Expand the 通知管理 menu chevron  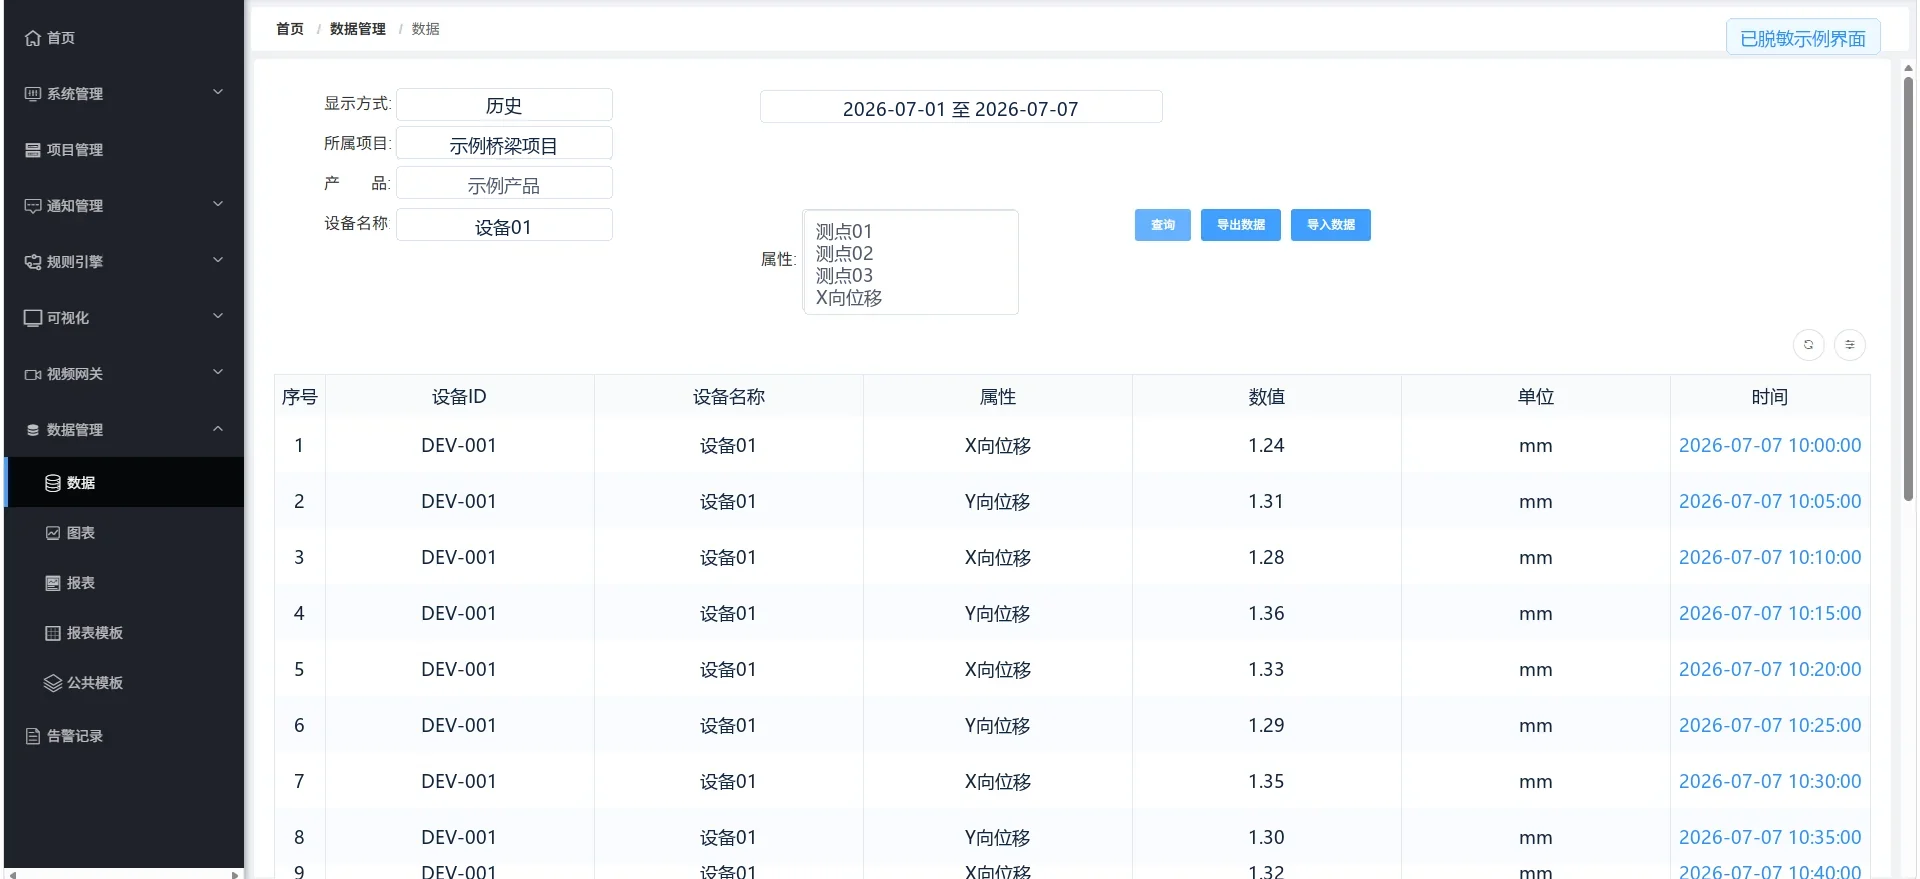point(218,204)
